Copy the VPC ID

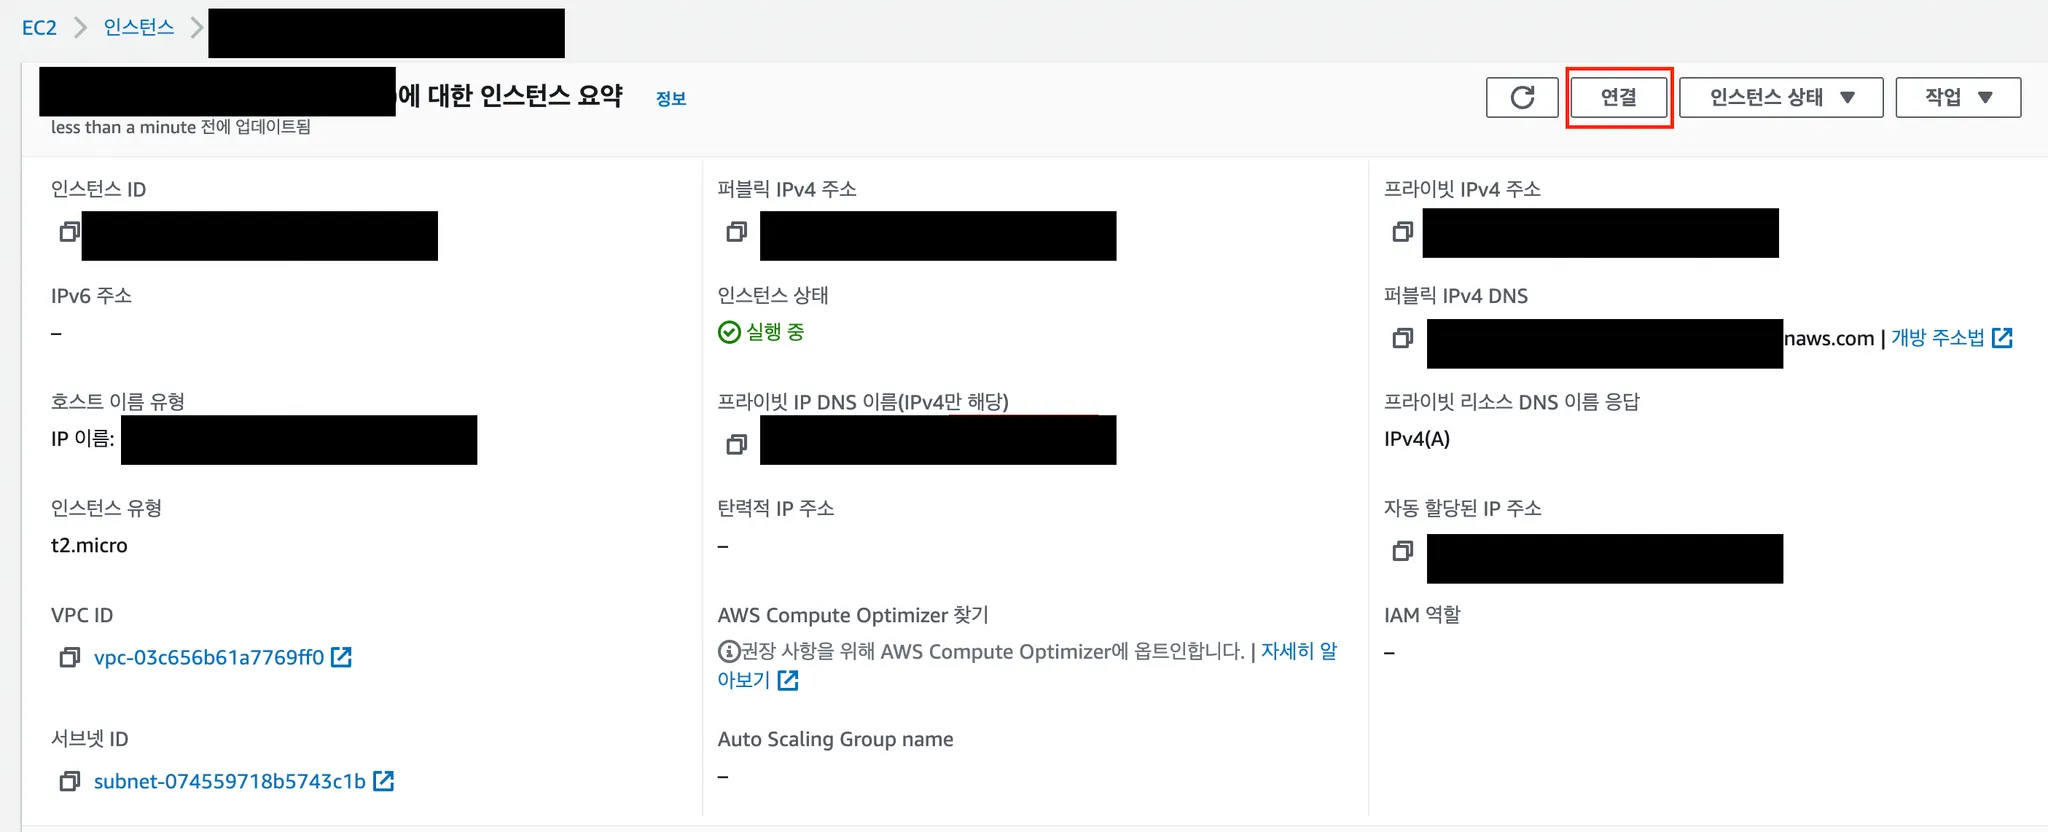pos(69,657)
